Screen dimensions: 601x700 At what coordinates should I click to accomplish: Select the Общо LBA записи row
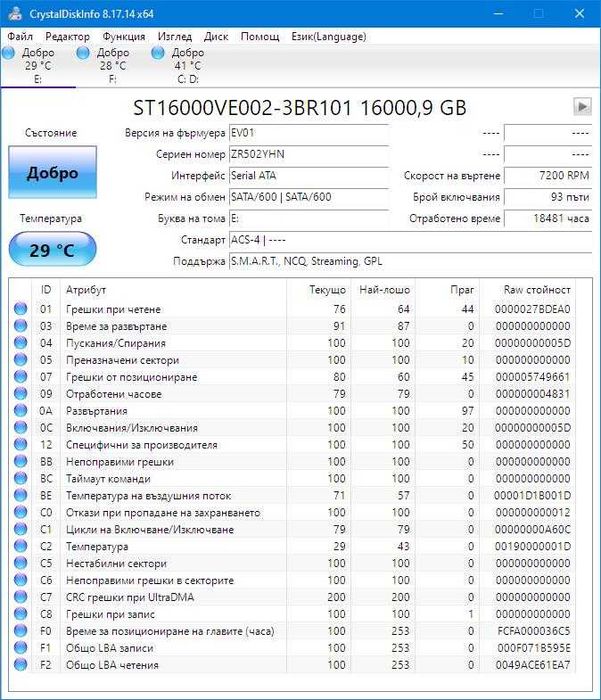[292, 648]
